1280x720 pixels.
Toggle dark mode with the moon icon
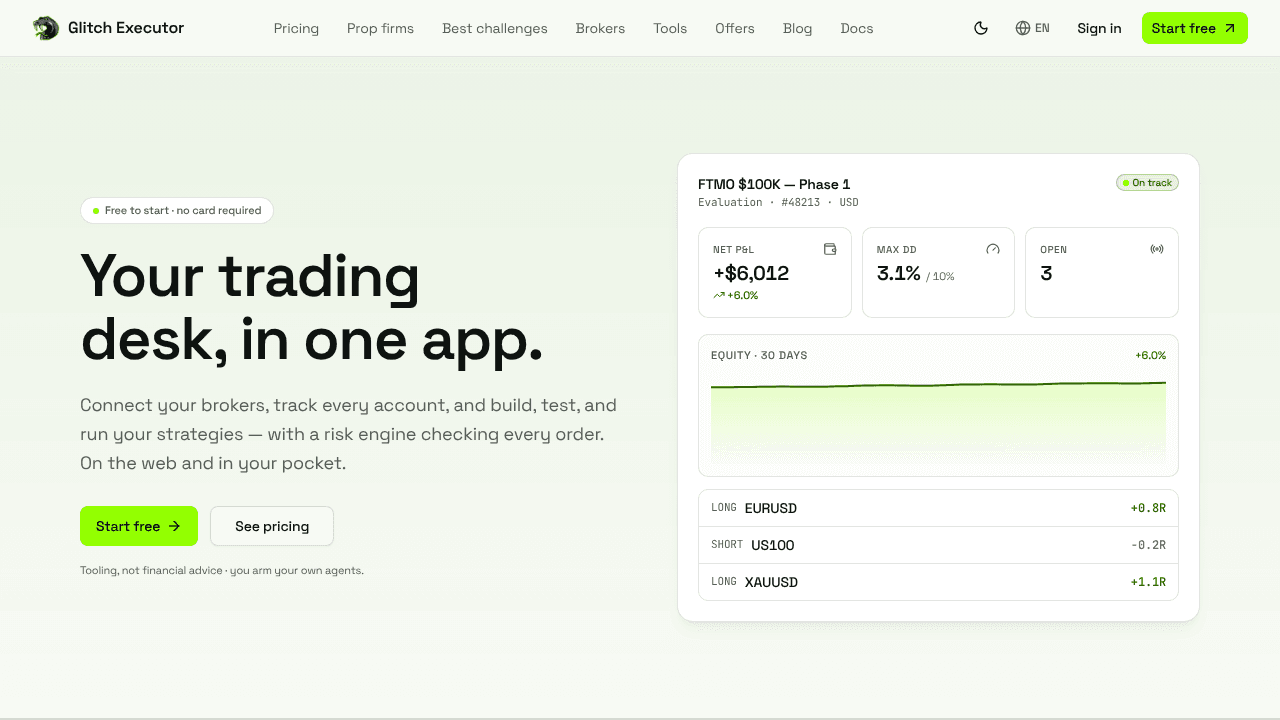point(981,28)
